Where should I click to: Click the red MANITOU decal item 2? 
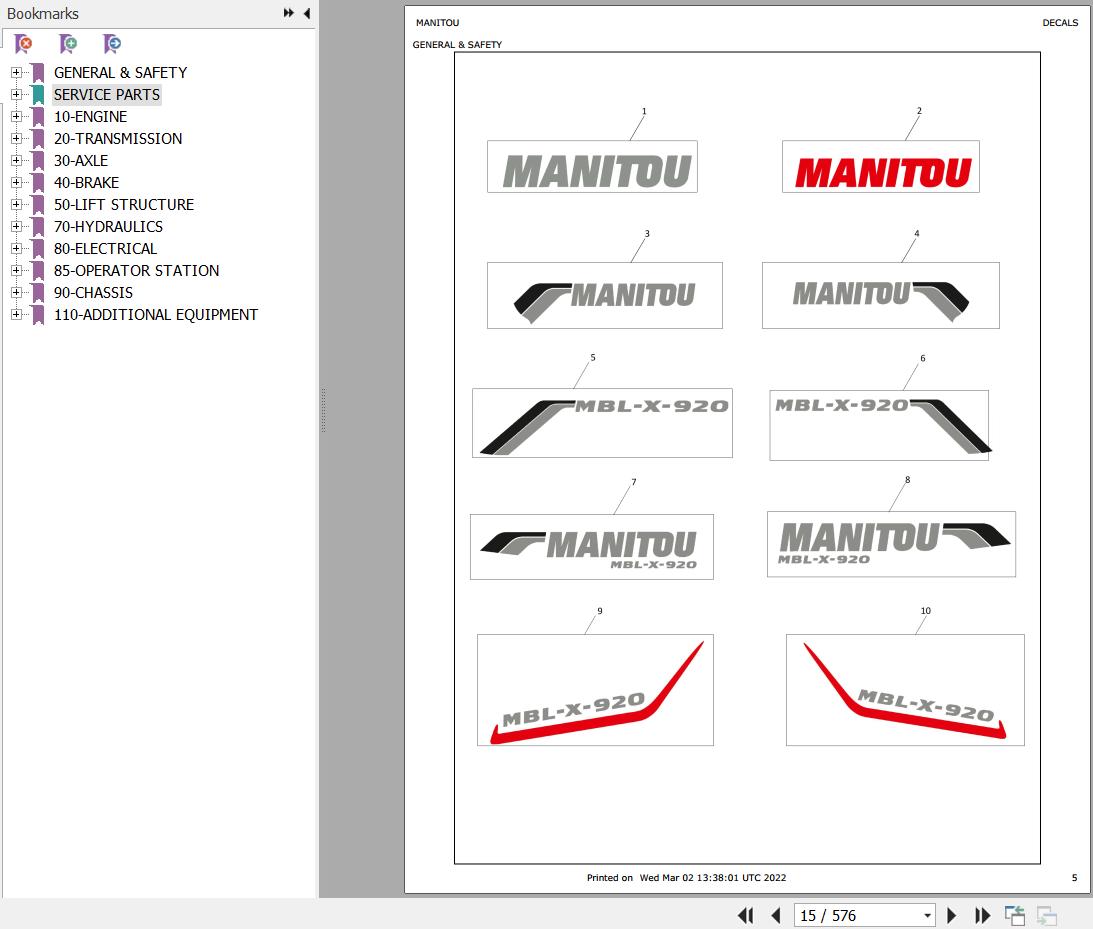click(x=881, y=167)
